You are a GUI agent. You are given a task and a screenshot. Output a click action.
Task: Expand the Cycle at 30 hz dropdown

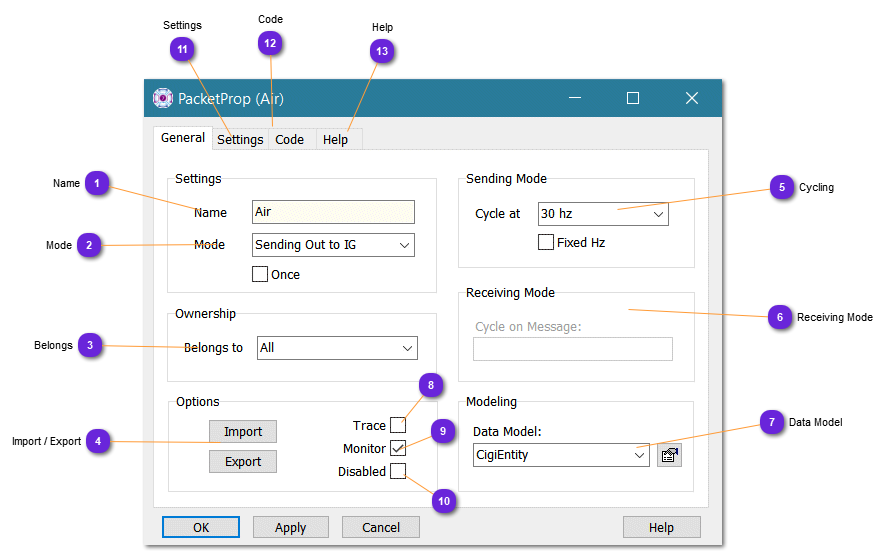tap(603, 214)
